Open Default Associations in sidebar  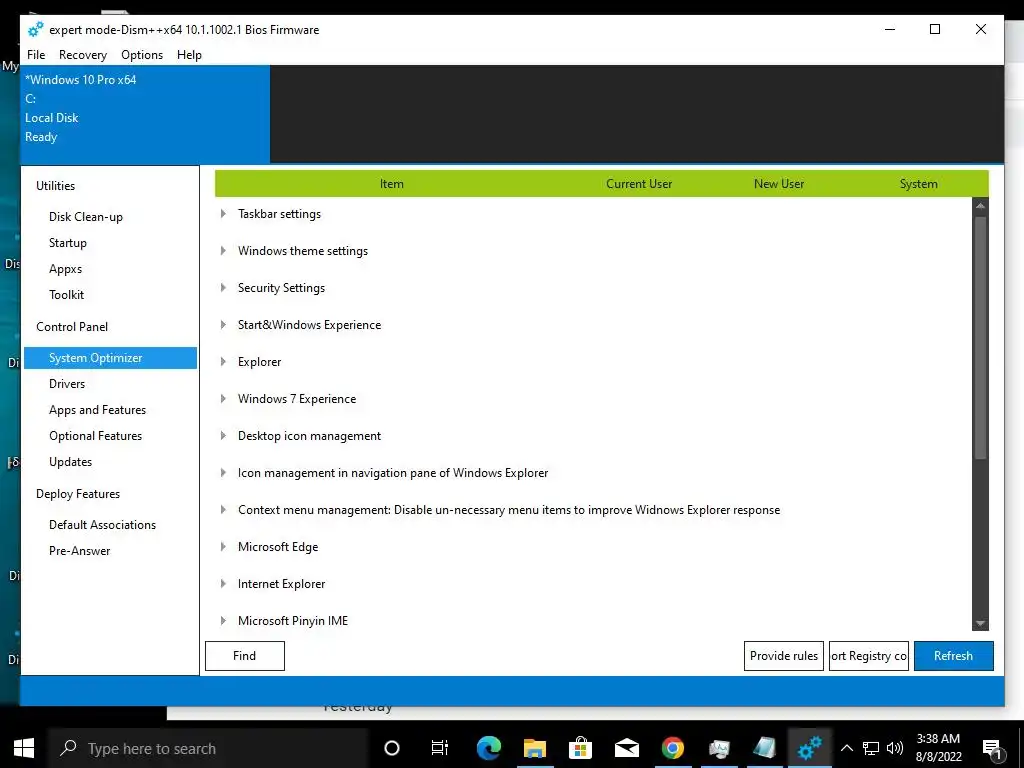pos(103,525)
